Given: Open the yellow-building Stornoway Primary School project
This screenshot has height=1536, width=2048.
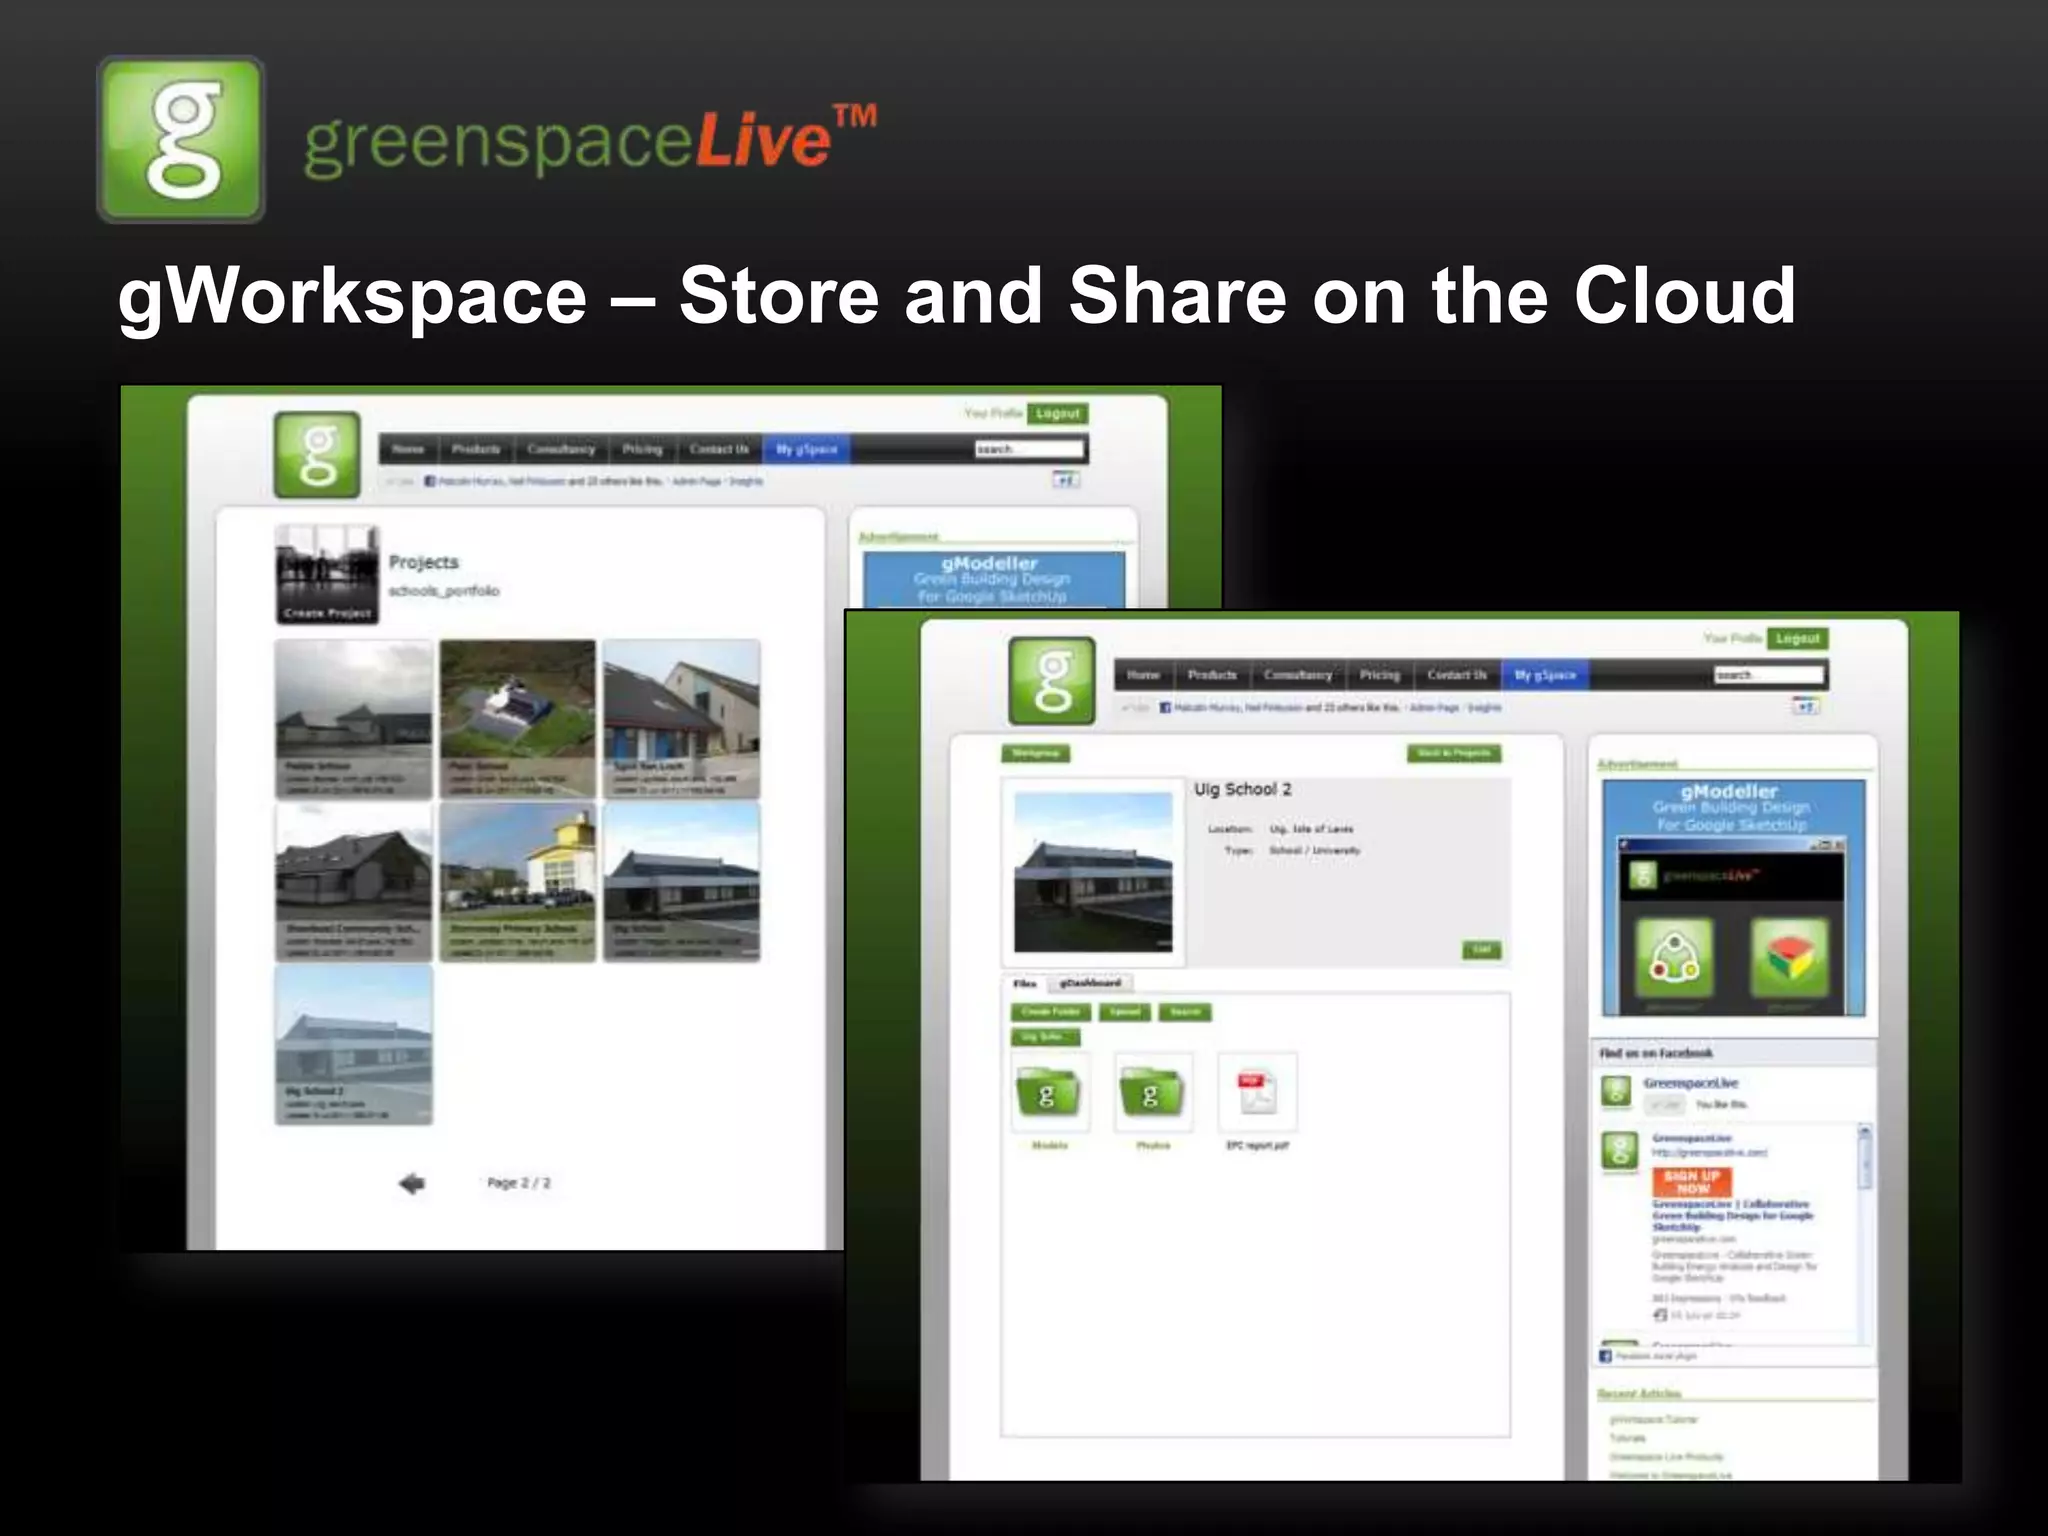Looking at the screenshot, I should 517,882.
